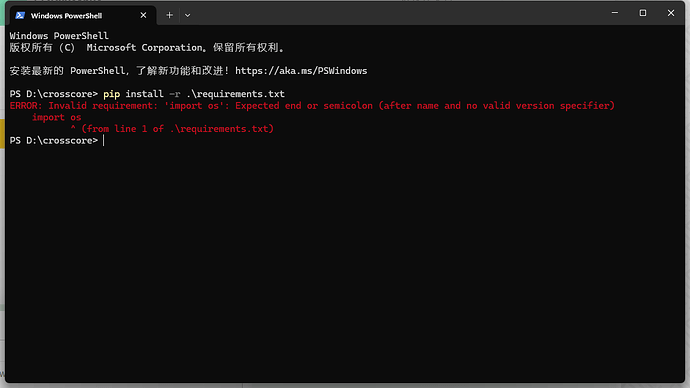The height and width of the screenshot is (388, 690).
Task: Close the terminal window
Action: coord(671,13)
